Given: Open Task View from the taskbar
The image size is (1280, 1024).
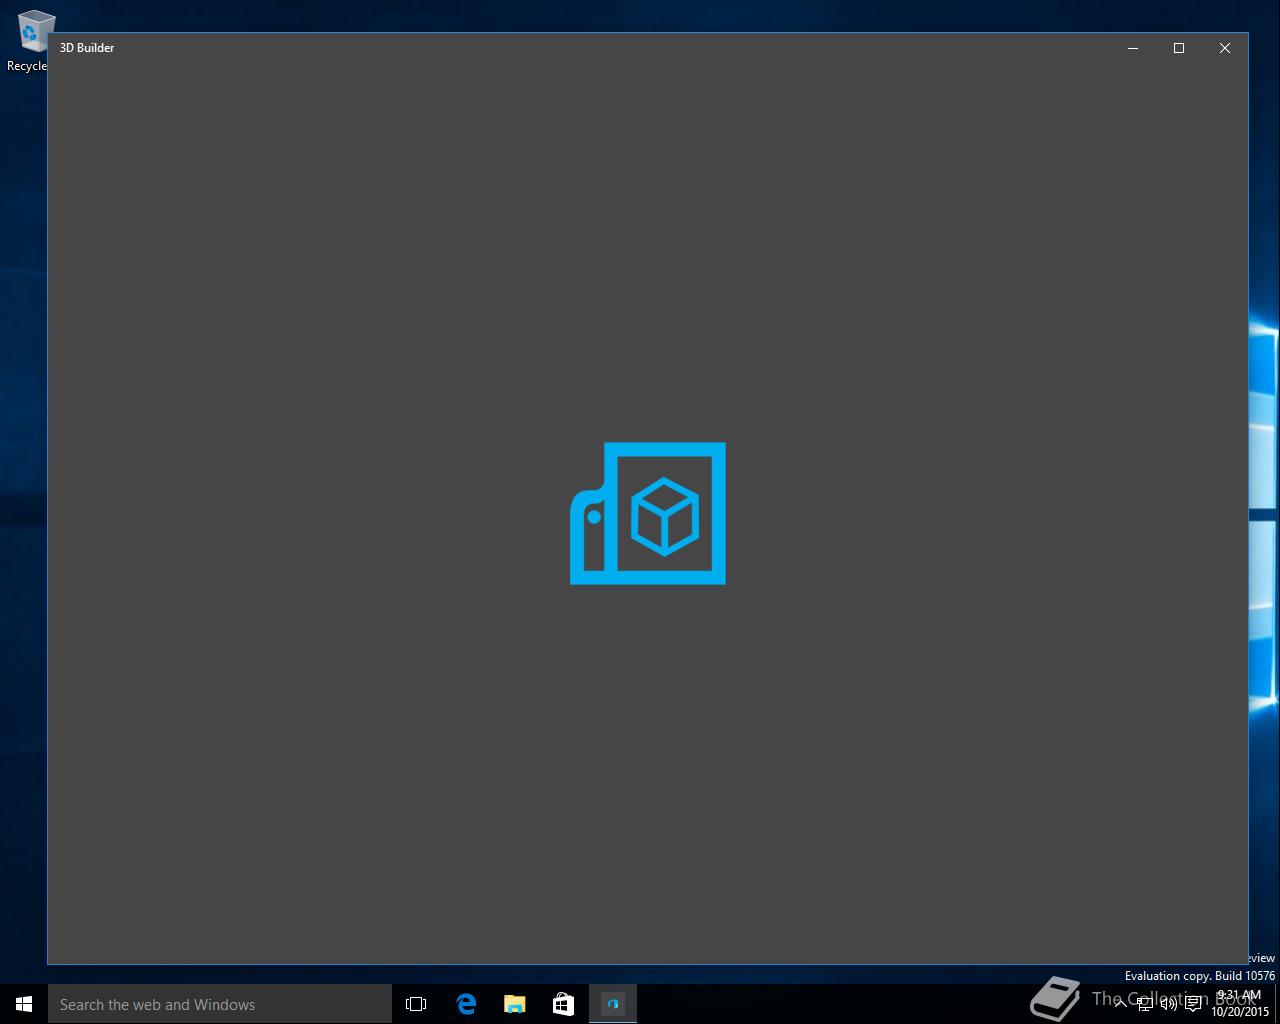Looking at the screenshot, I should 416,1004.
